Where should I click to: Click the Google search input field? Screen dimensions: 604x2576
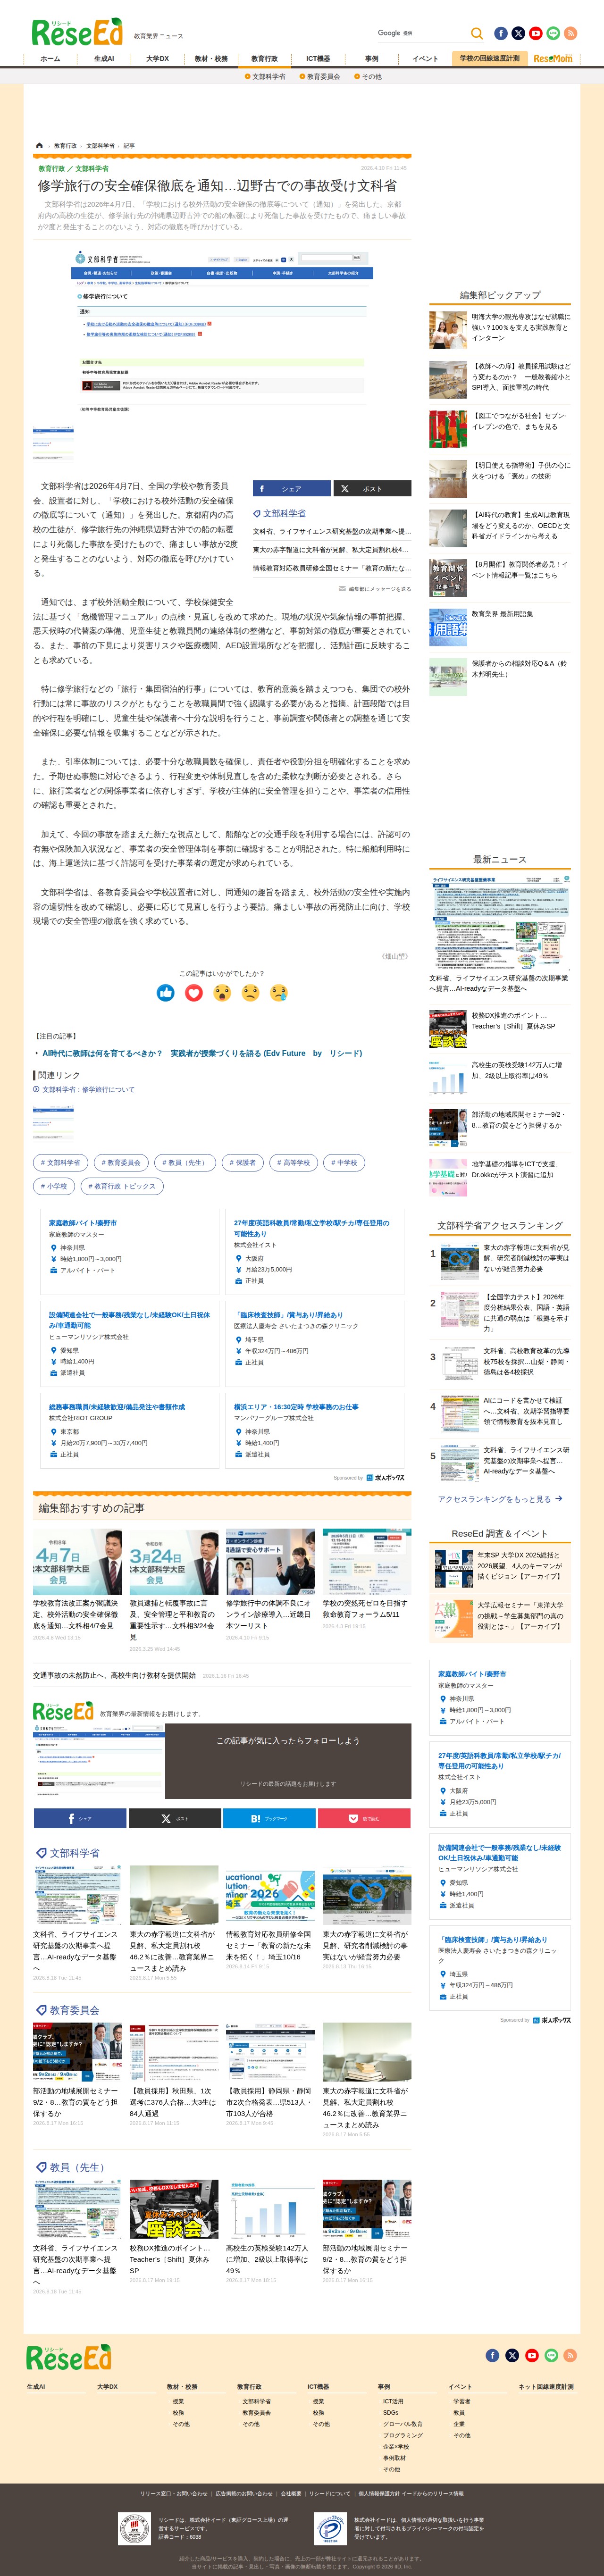(421, 33)
